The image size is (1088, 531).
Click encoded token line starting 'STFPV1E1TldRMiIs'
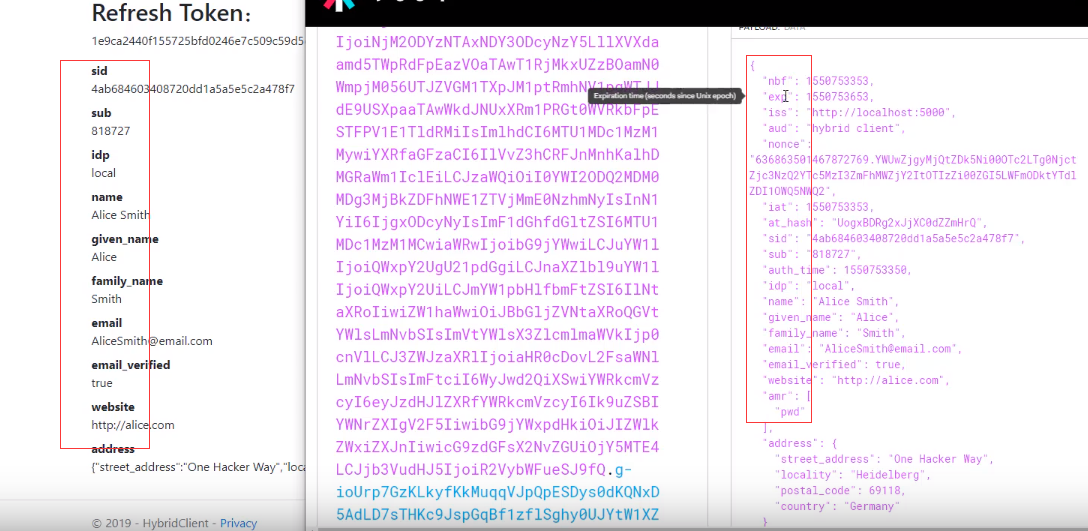498,133
